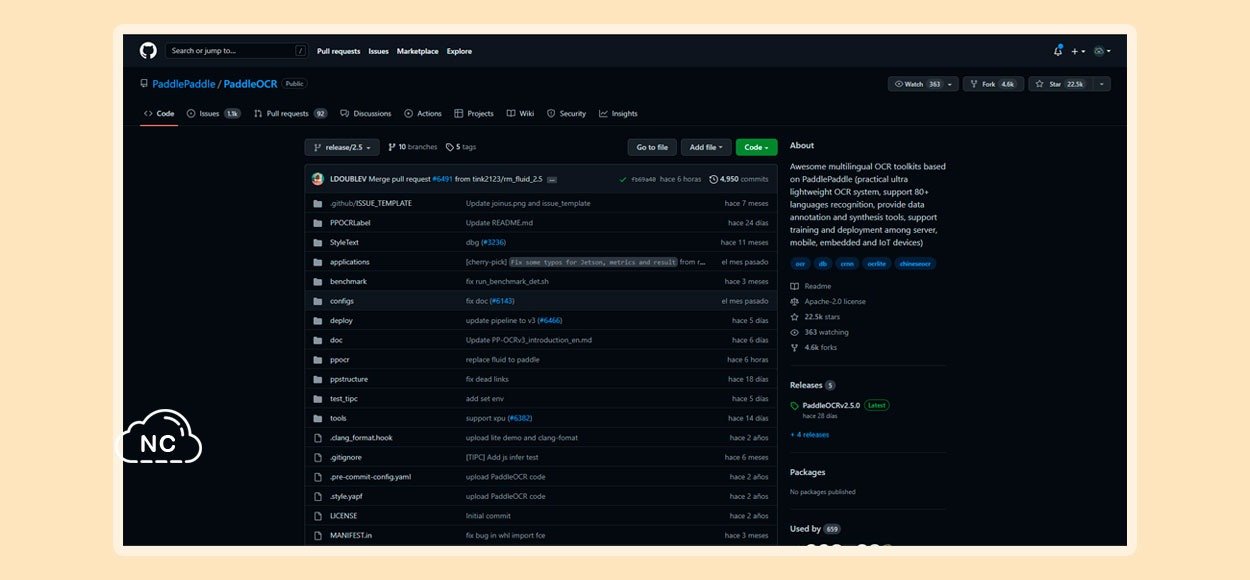This screenshot has width=1250, height=580.
Task: Show the + 4 releases link
Action: point(810,435)
